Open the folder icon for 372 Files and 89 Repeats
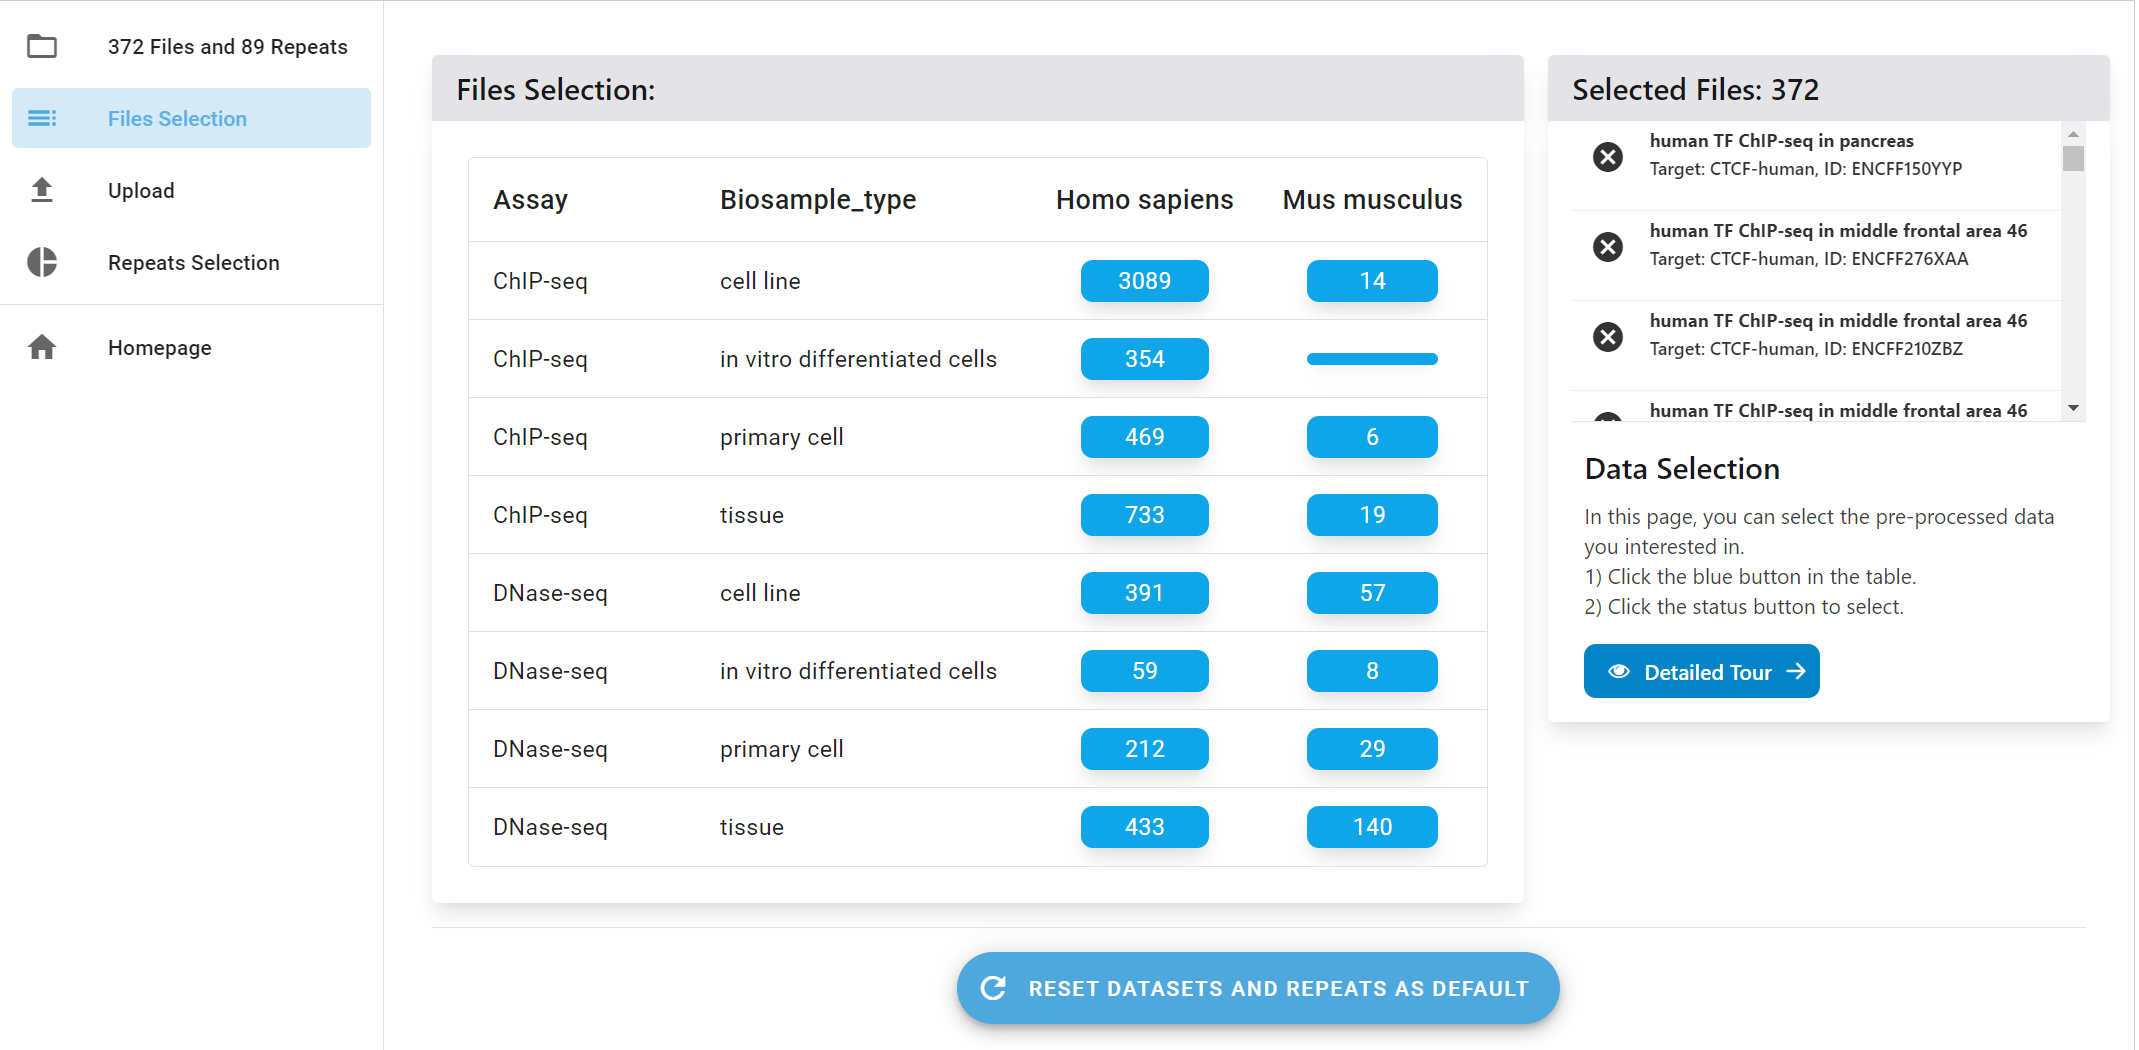This screenshot has width=2139, height=1050. click(x=42, y=46)
